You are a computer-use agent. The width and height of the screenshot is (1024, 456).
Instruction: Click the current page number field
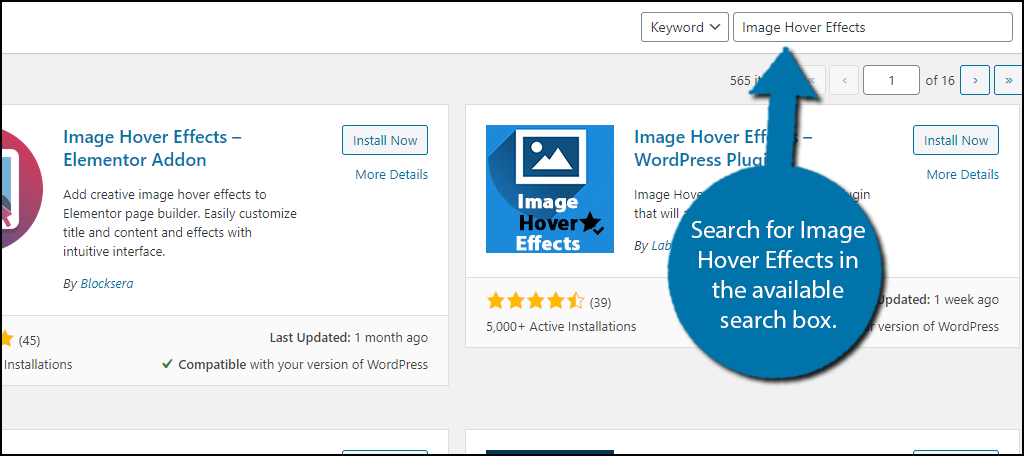pos(891,81)
